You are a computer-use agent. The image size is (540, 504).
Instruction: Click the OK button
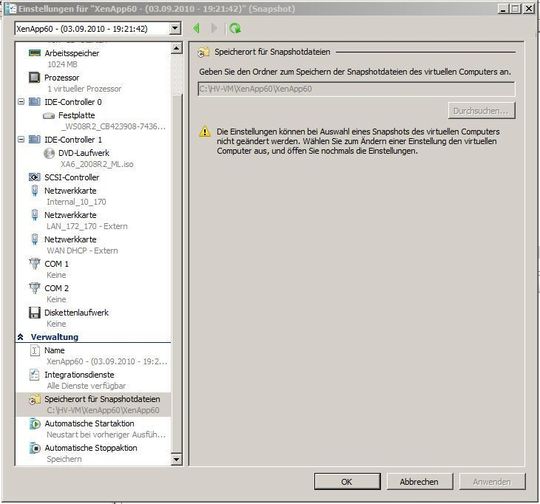coord(347,482)
